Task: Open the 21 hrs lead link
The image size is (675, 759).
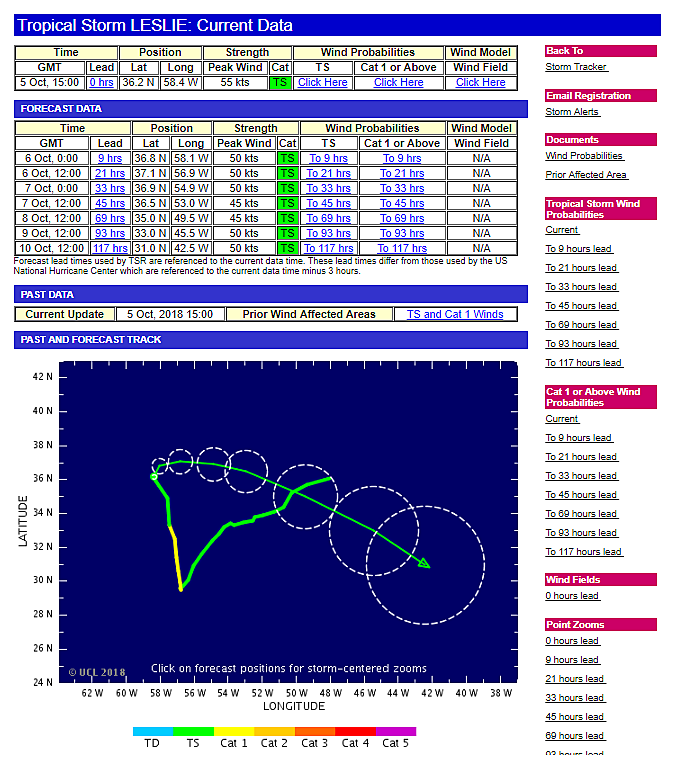Action: click(110, 173)
